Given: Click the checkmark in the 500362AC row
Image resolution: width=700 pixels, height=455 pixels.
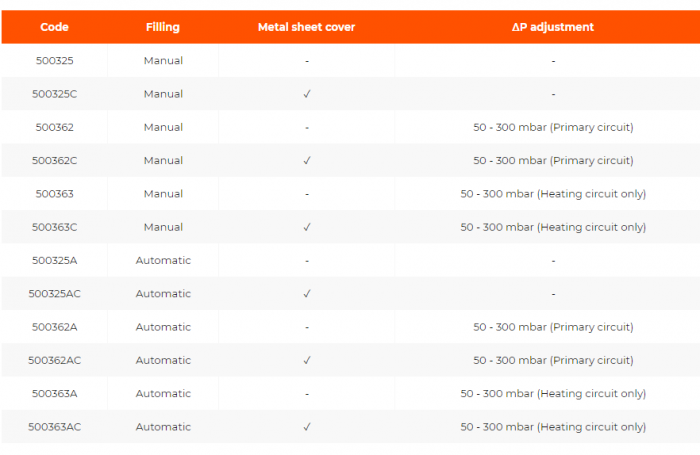Looking at the screenshot, I should [x=307, y=360].
